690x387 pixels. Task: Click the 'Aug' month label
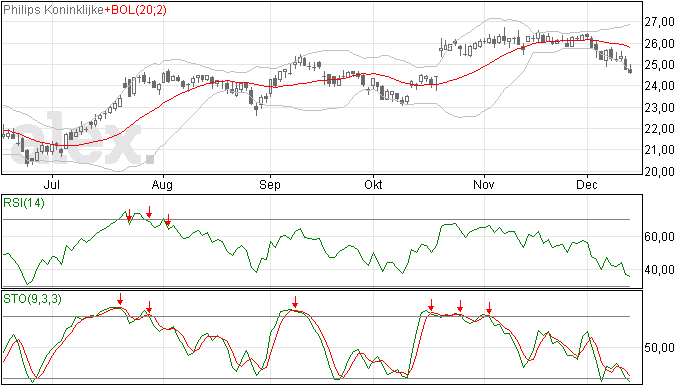[x=162, y=185]
